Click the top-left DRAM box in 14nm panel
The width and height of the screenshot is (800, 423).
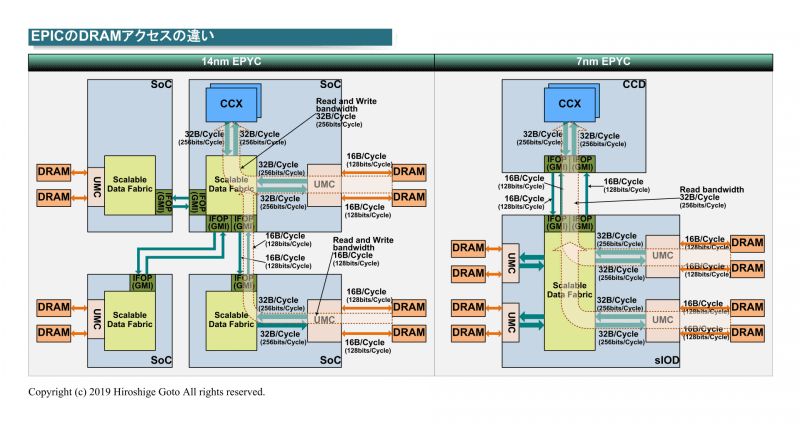(x=54, y=172)
